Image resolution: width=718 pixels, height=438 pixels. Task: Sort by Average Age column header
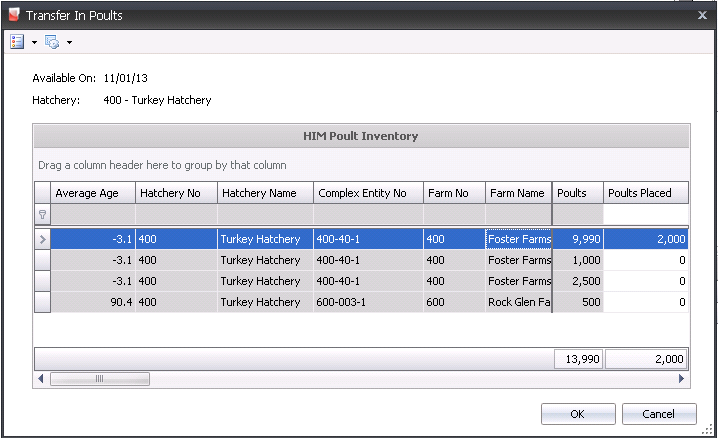pyautogui.click(x=93, y=193)
